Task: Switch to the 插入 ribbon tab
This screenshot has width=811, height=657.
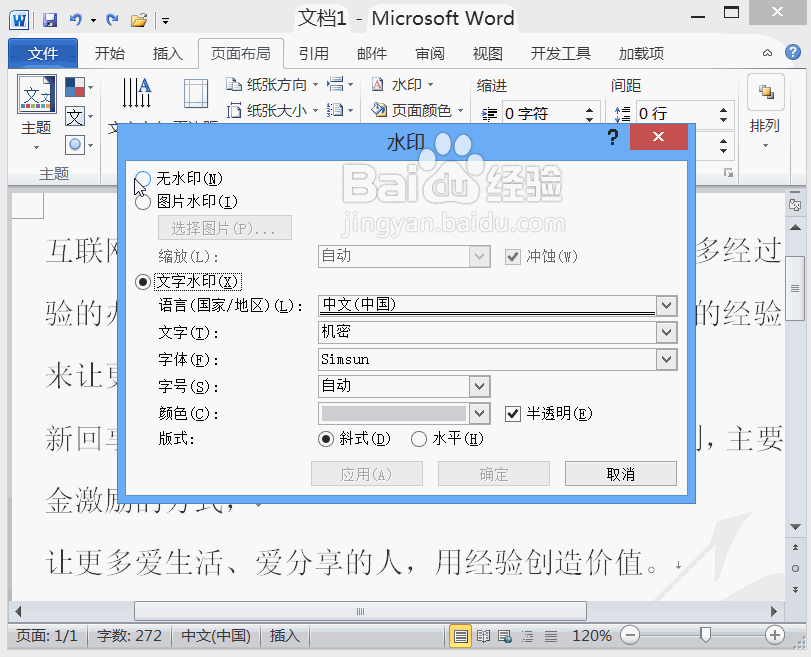Action: pos(168,53)
